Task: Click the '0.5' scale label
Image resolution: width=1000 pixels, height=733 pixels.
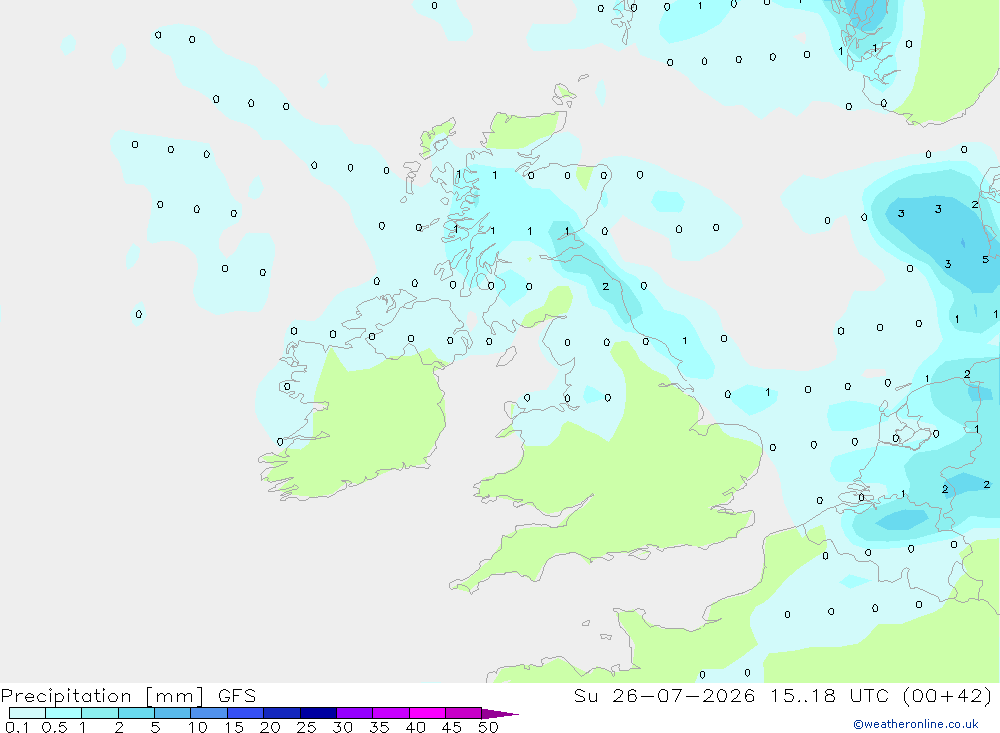Action: [54, 727]
